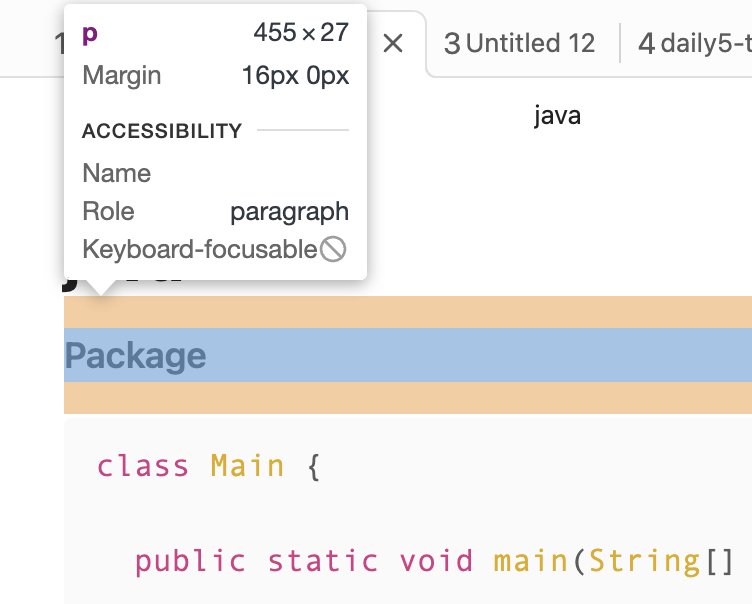Viewport: 752px width, 604px height.
Task: Click the main method name in code
Action: [x=531, y=561]
